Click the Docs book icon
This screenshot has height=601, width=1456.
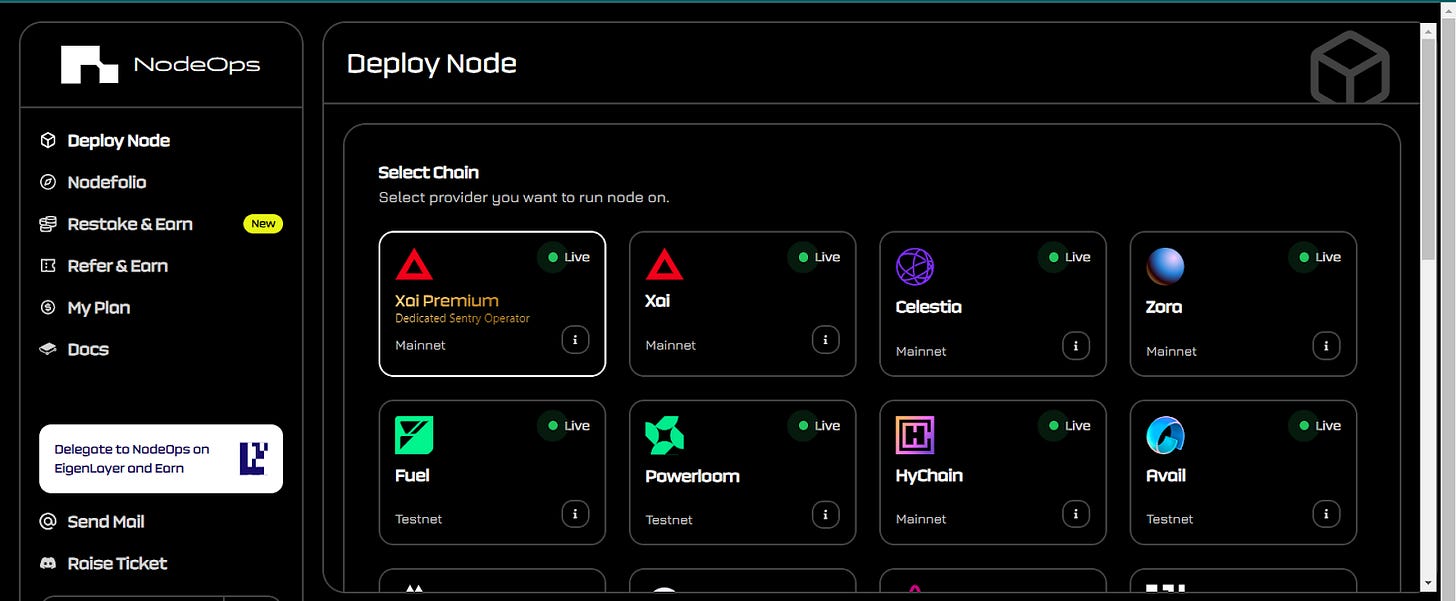pyautogui.click(x=47, y=349)
